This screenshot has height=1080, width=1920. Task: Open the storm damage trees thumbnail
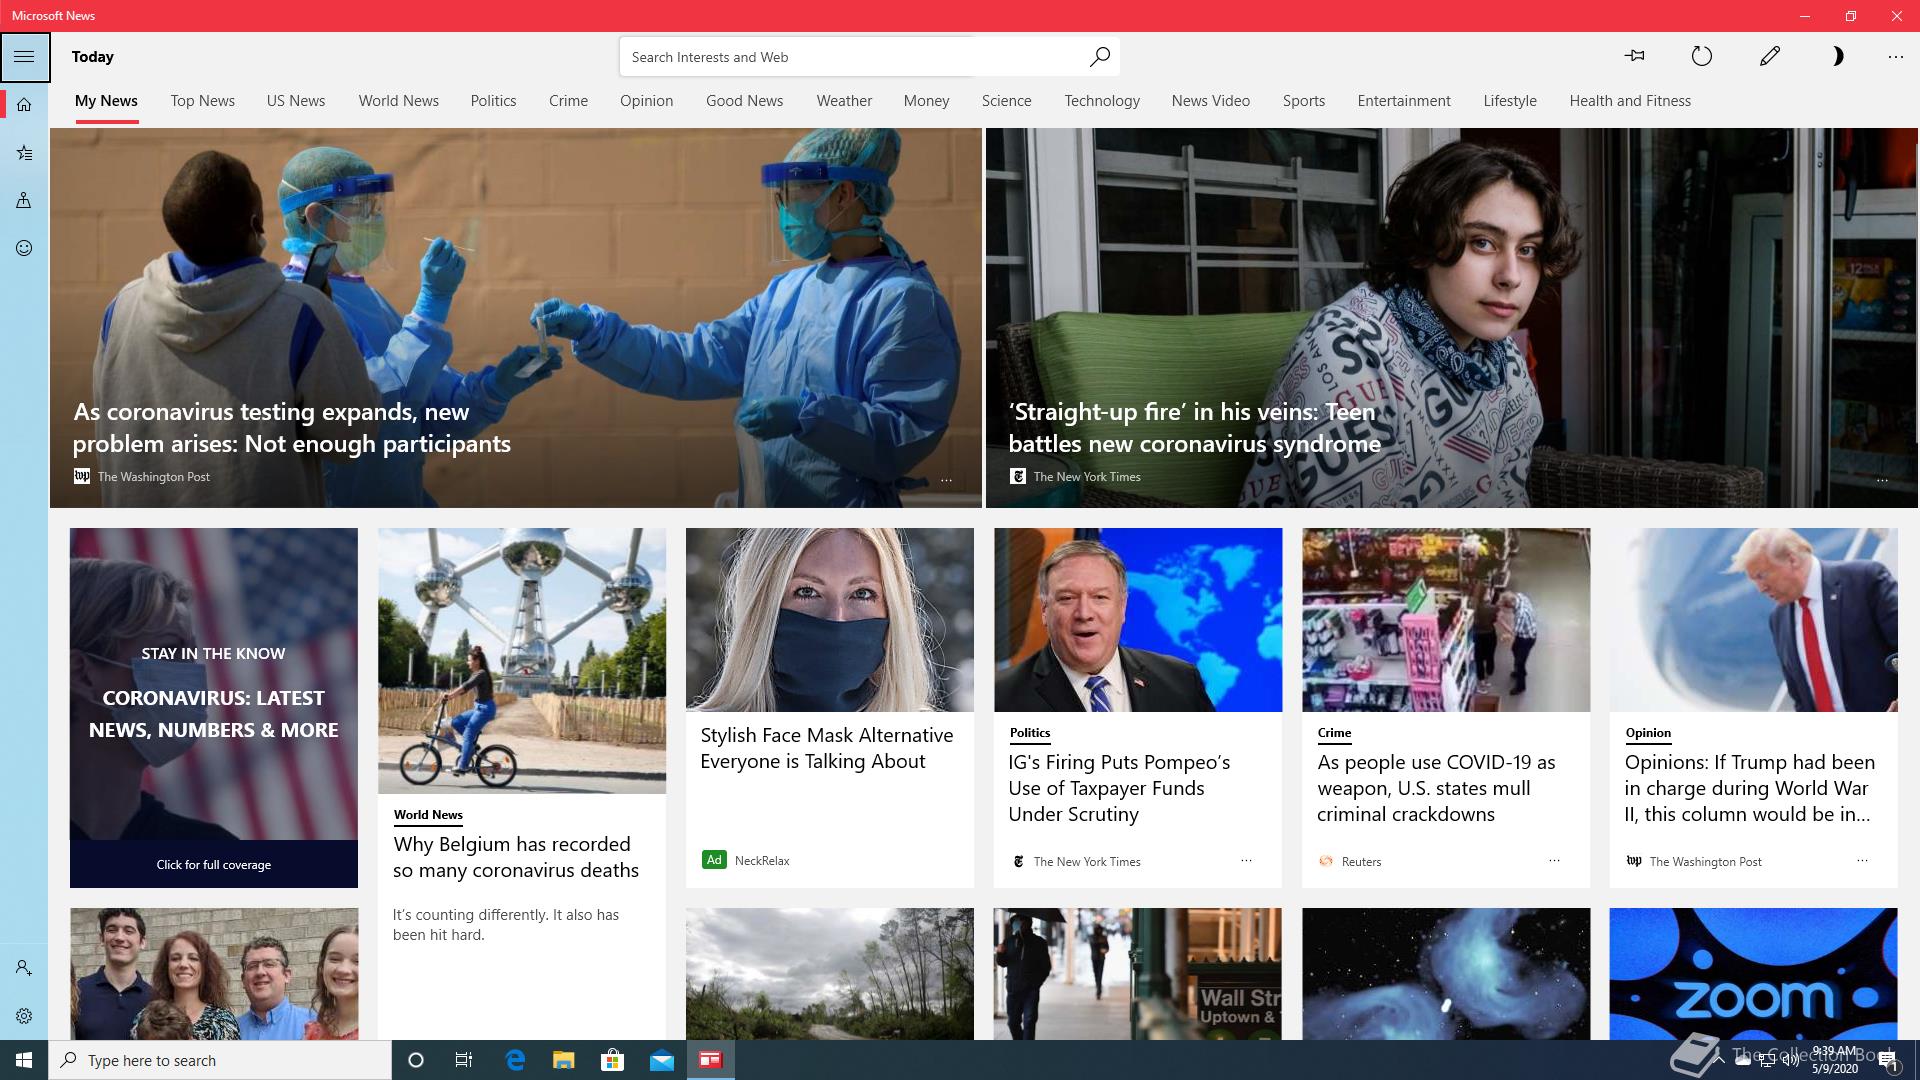coord(830,974)
